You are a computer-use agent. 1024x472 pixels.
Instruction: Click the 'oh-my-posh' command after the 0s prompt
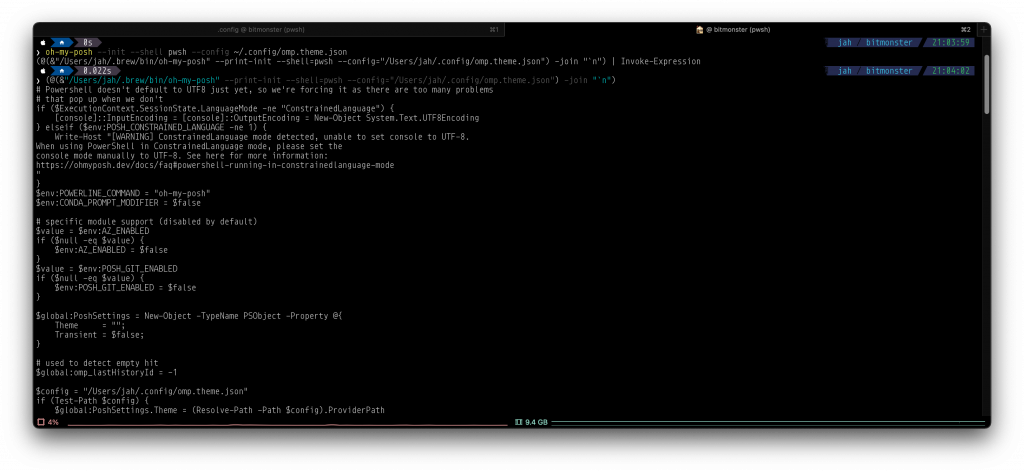coord(69,52)
